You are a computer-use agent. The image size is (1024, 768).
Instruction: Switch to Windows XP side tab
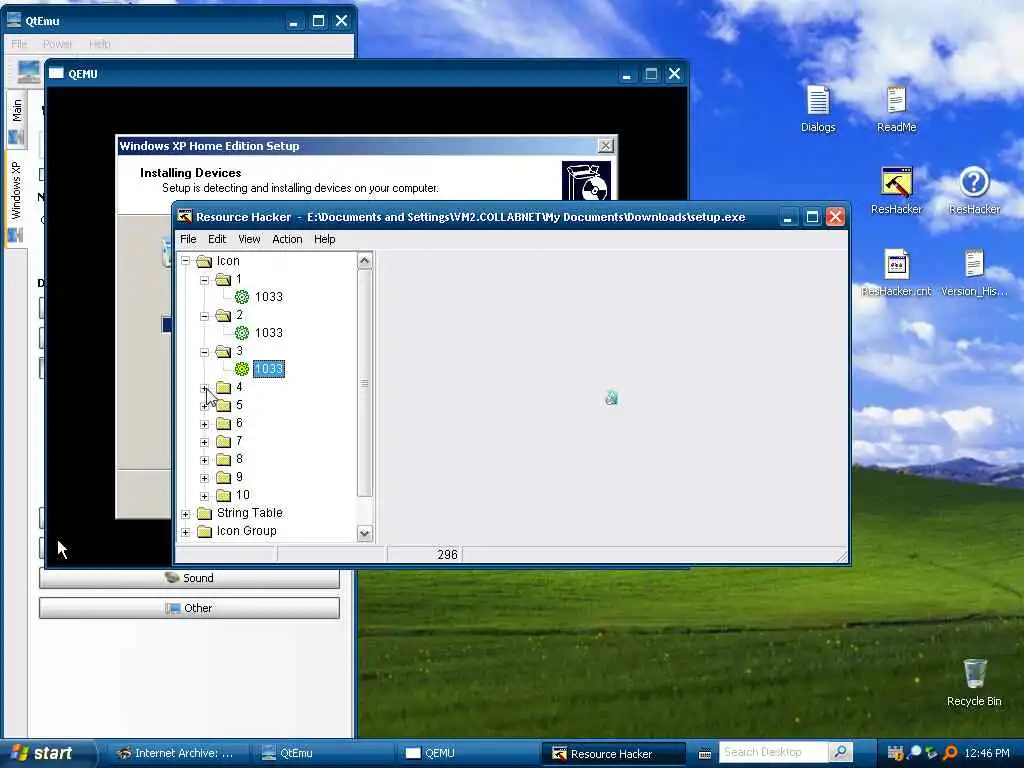click(16, 200)
